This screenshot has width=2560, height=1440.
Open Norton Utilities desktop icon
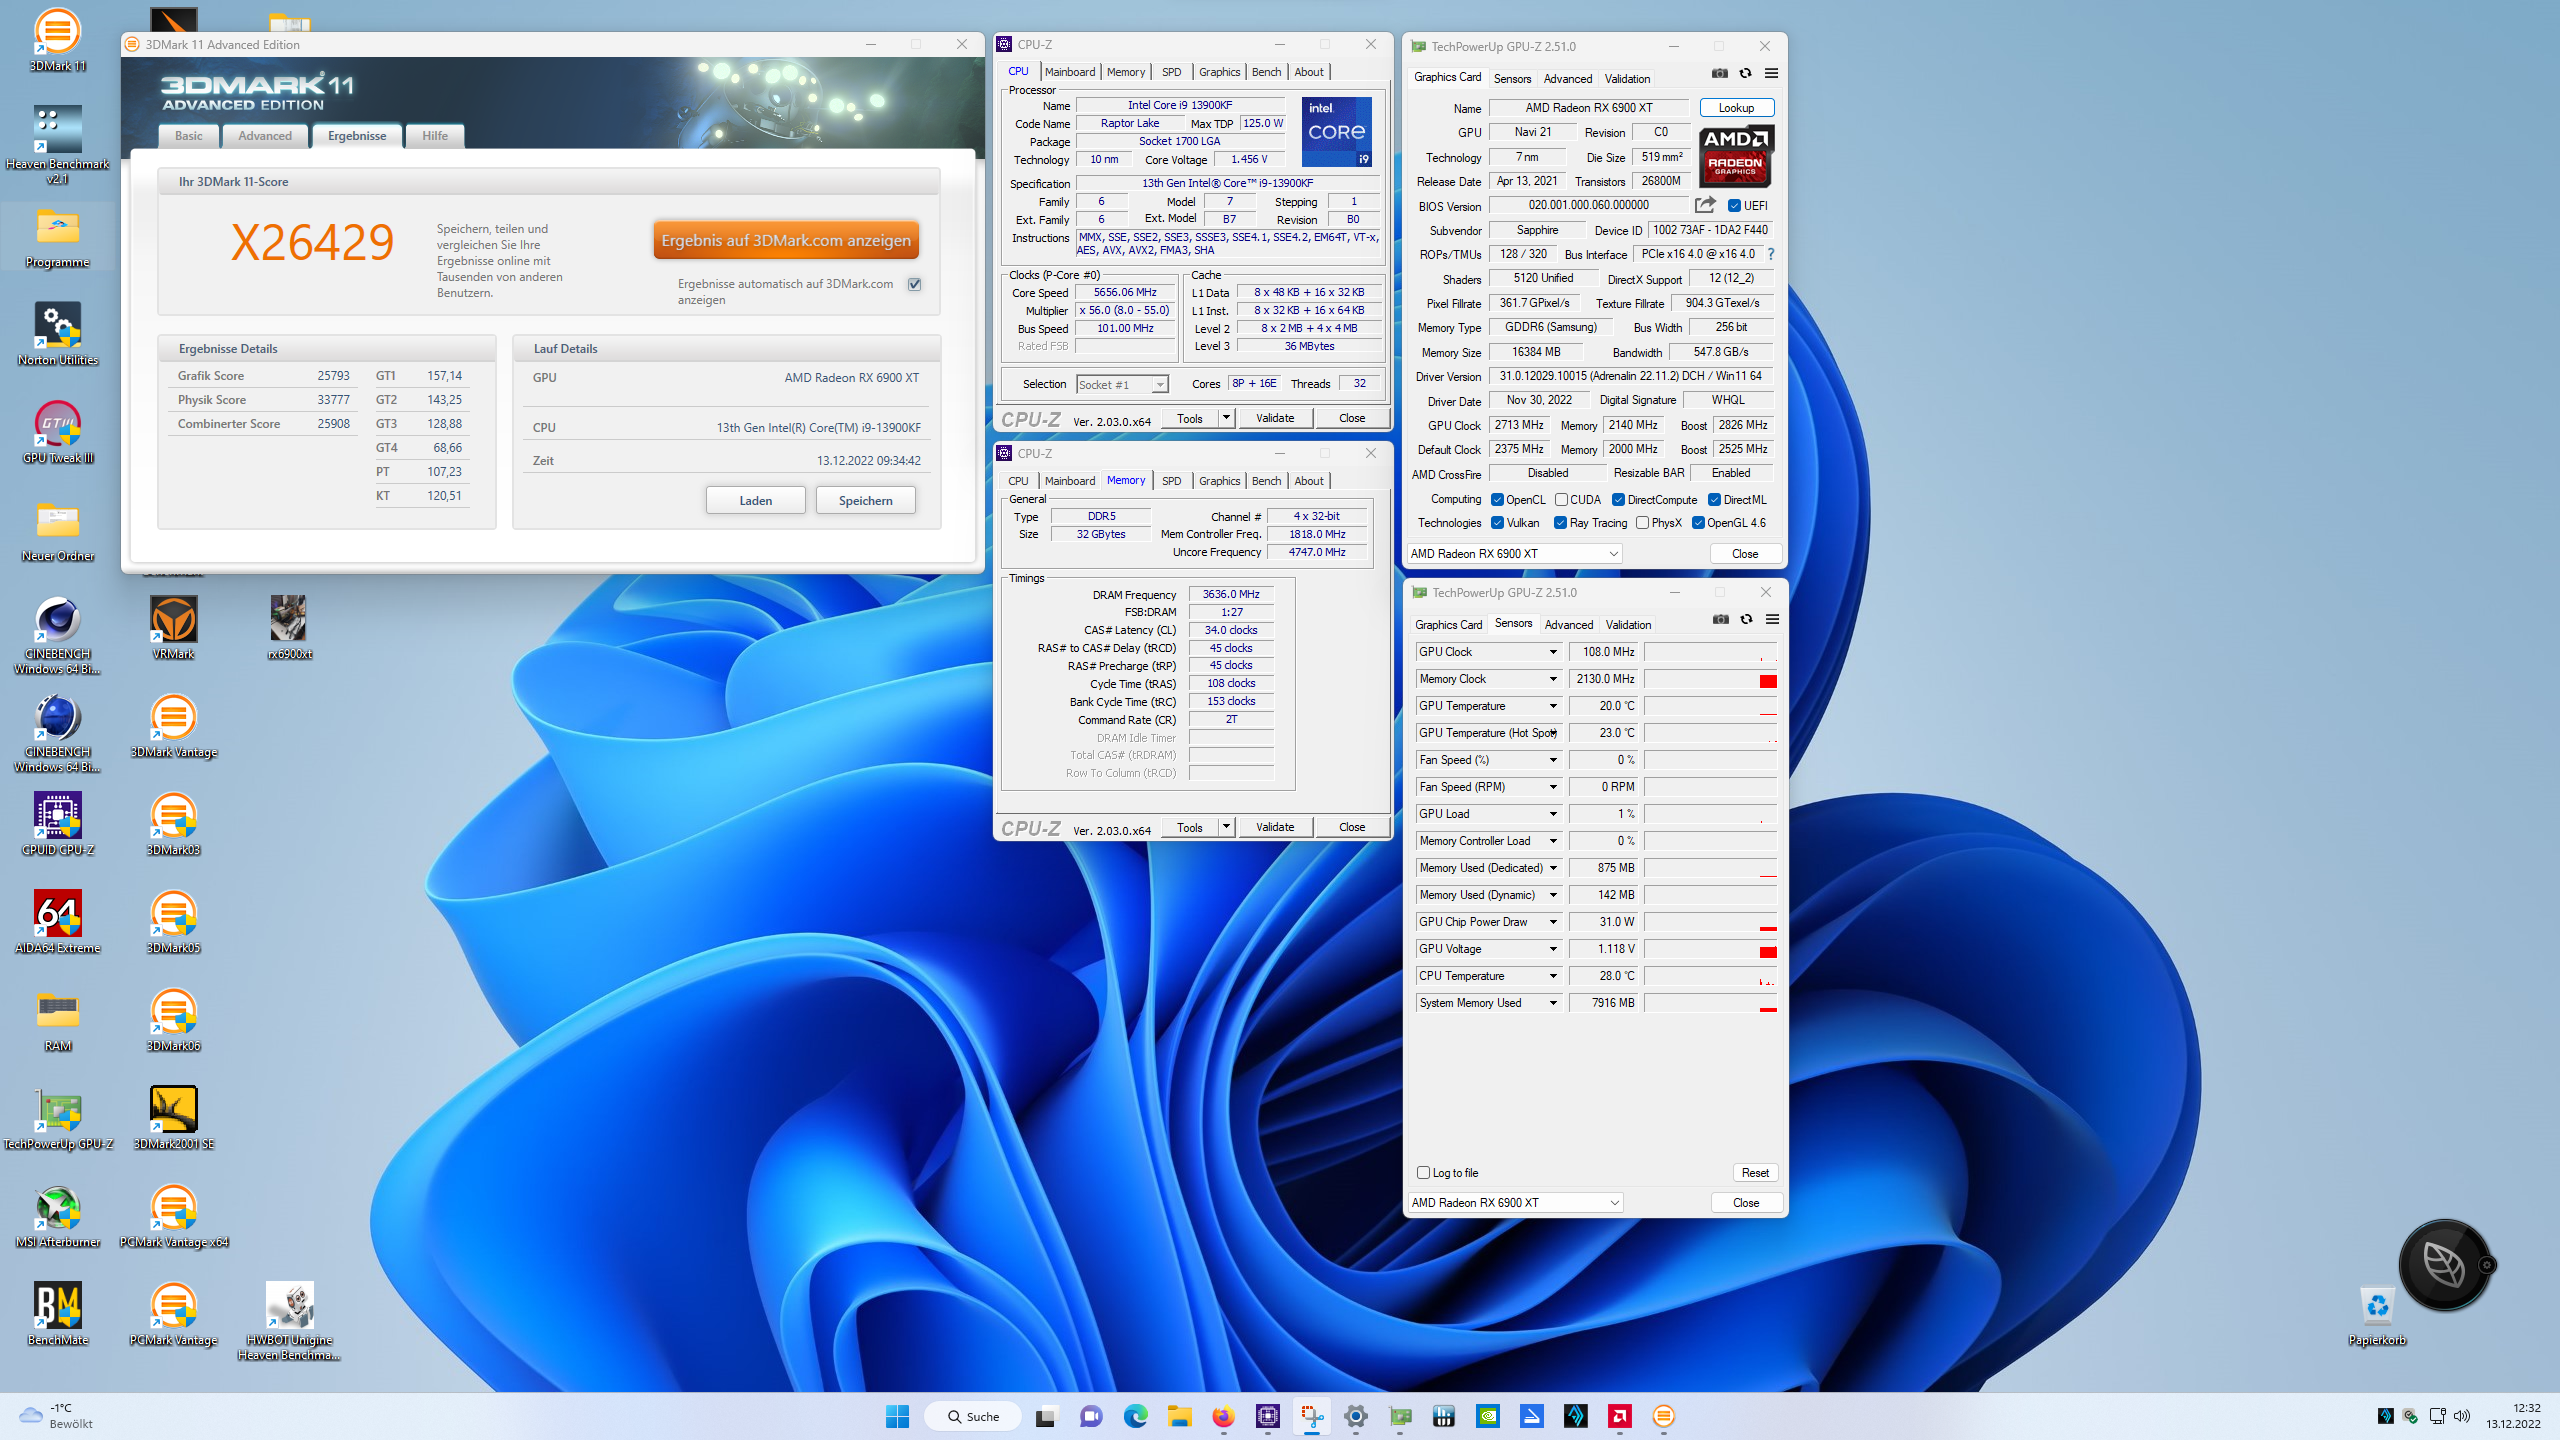57,334
